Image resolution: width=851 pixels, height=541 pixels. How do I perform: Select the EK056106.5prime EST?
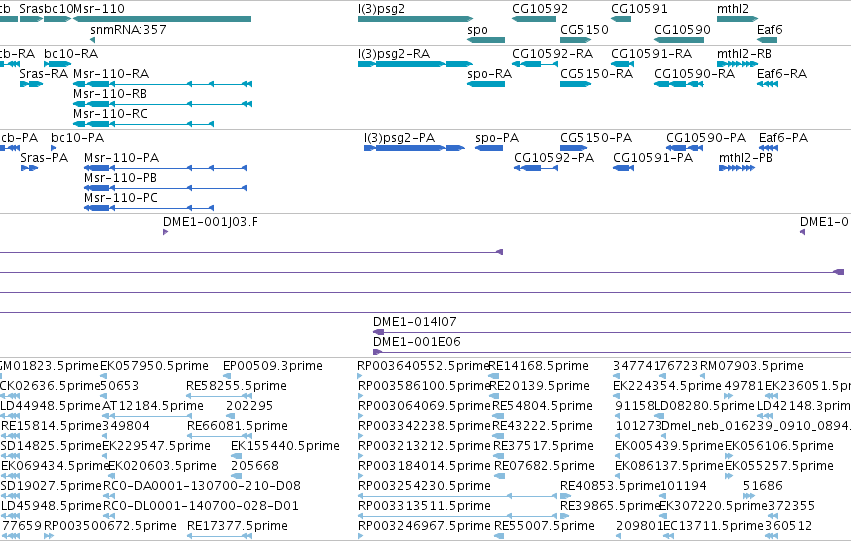pyautogui.click(x=731, y=456)
